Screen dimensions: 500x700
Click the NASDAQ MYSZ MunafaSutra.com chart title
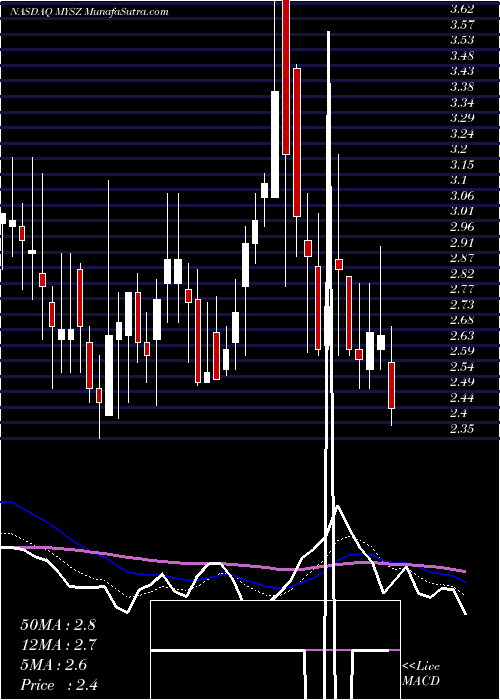coord(89,11)
